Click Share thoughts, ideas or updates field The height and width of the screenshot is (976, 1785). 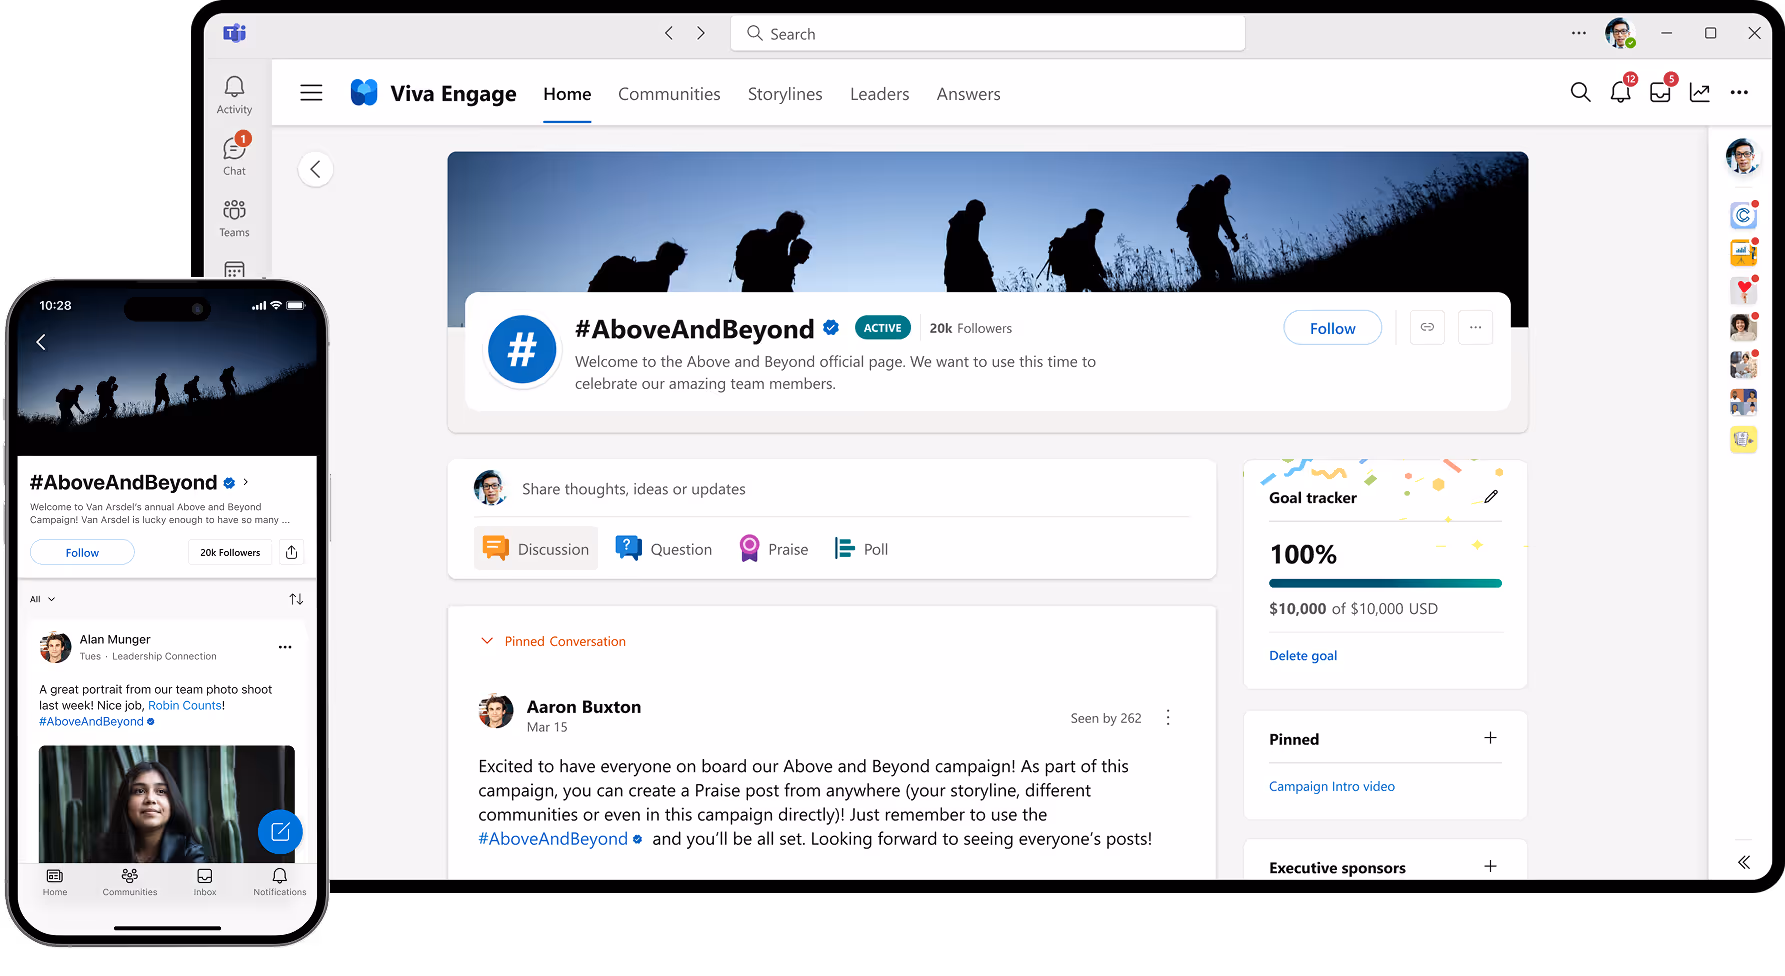click(634, 489)
